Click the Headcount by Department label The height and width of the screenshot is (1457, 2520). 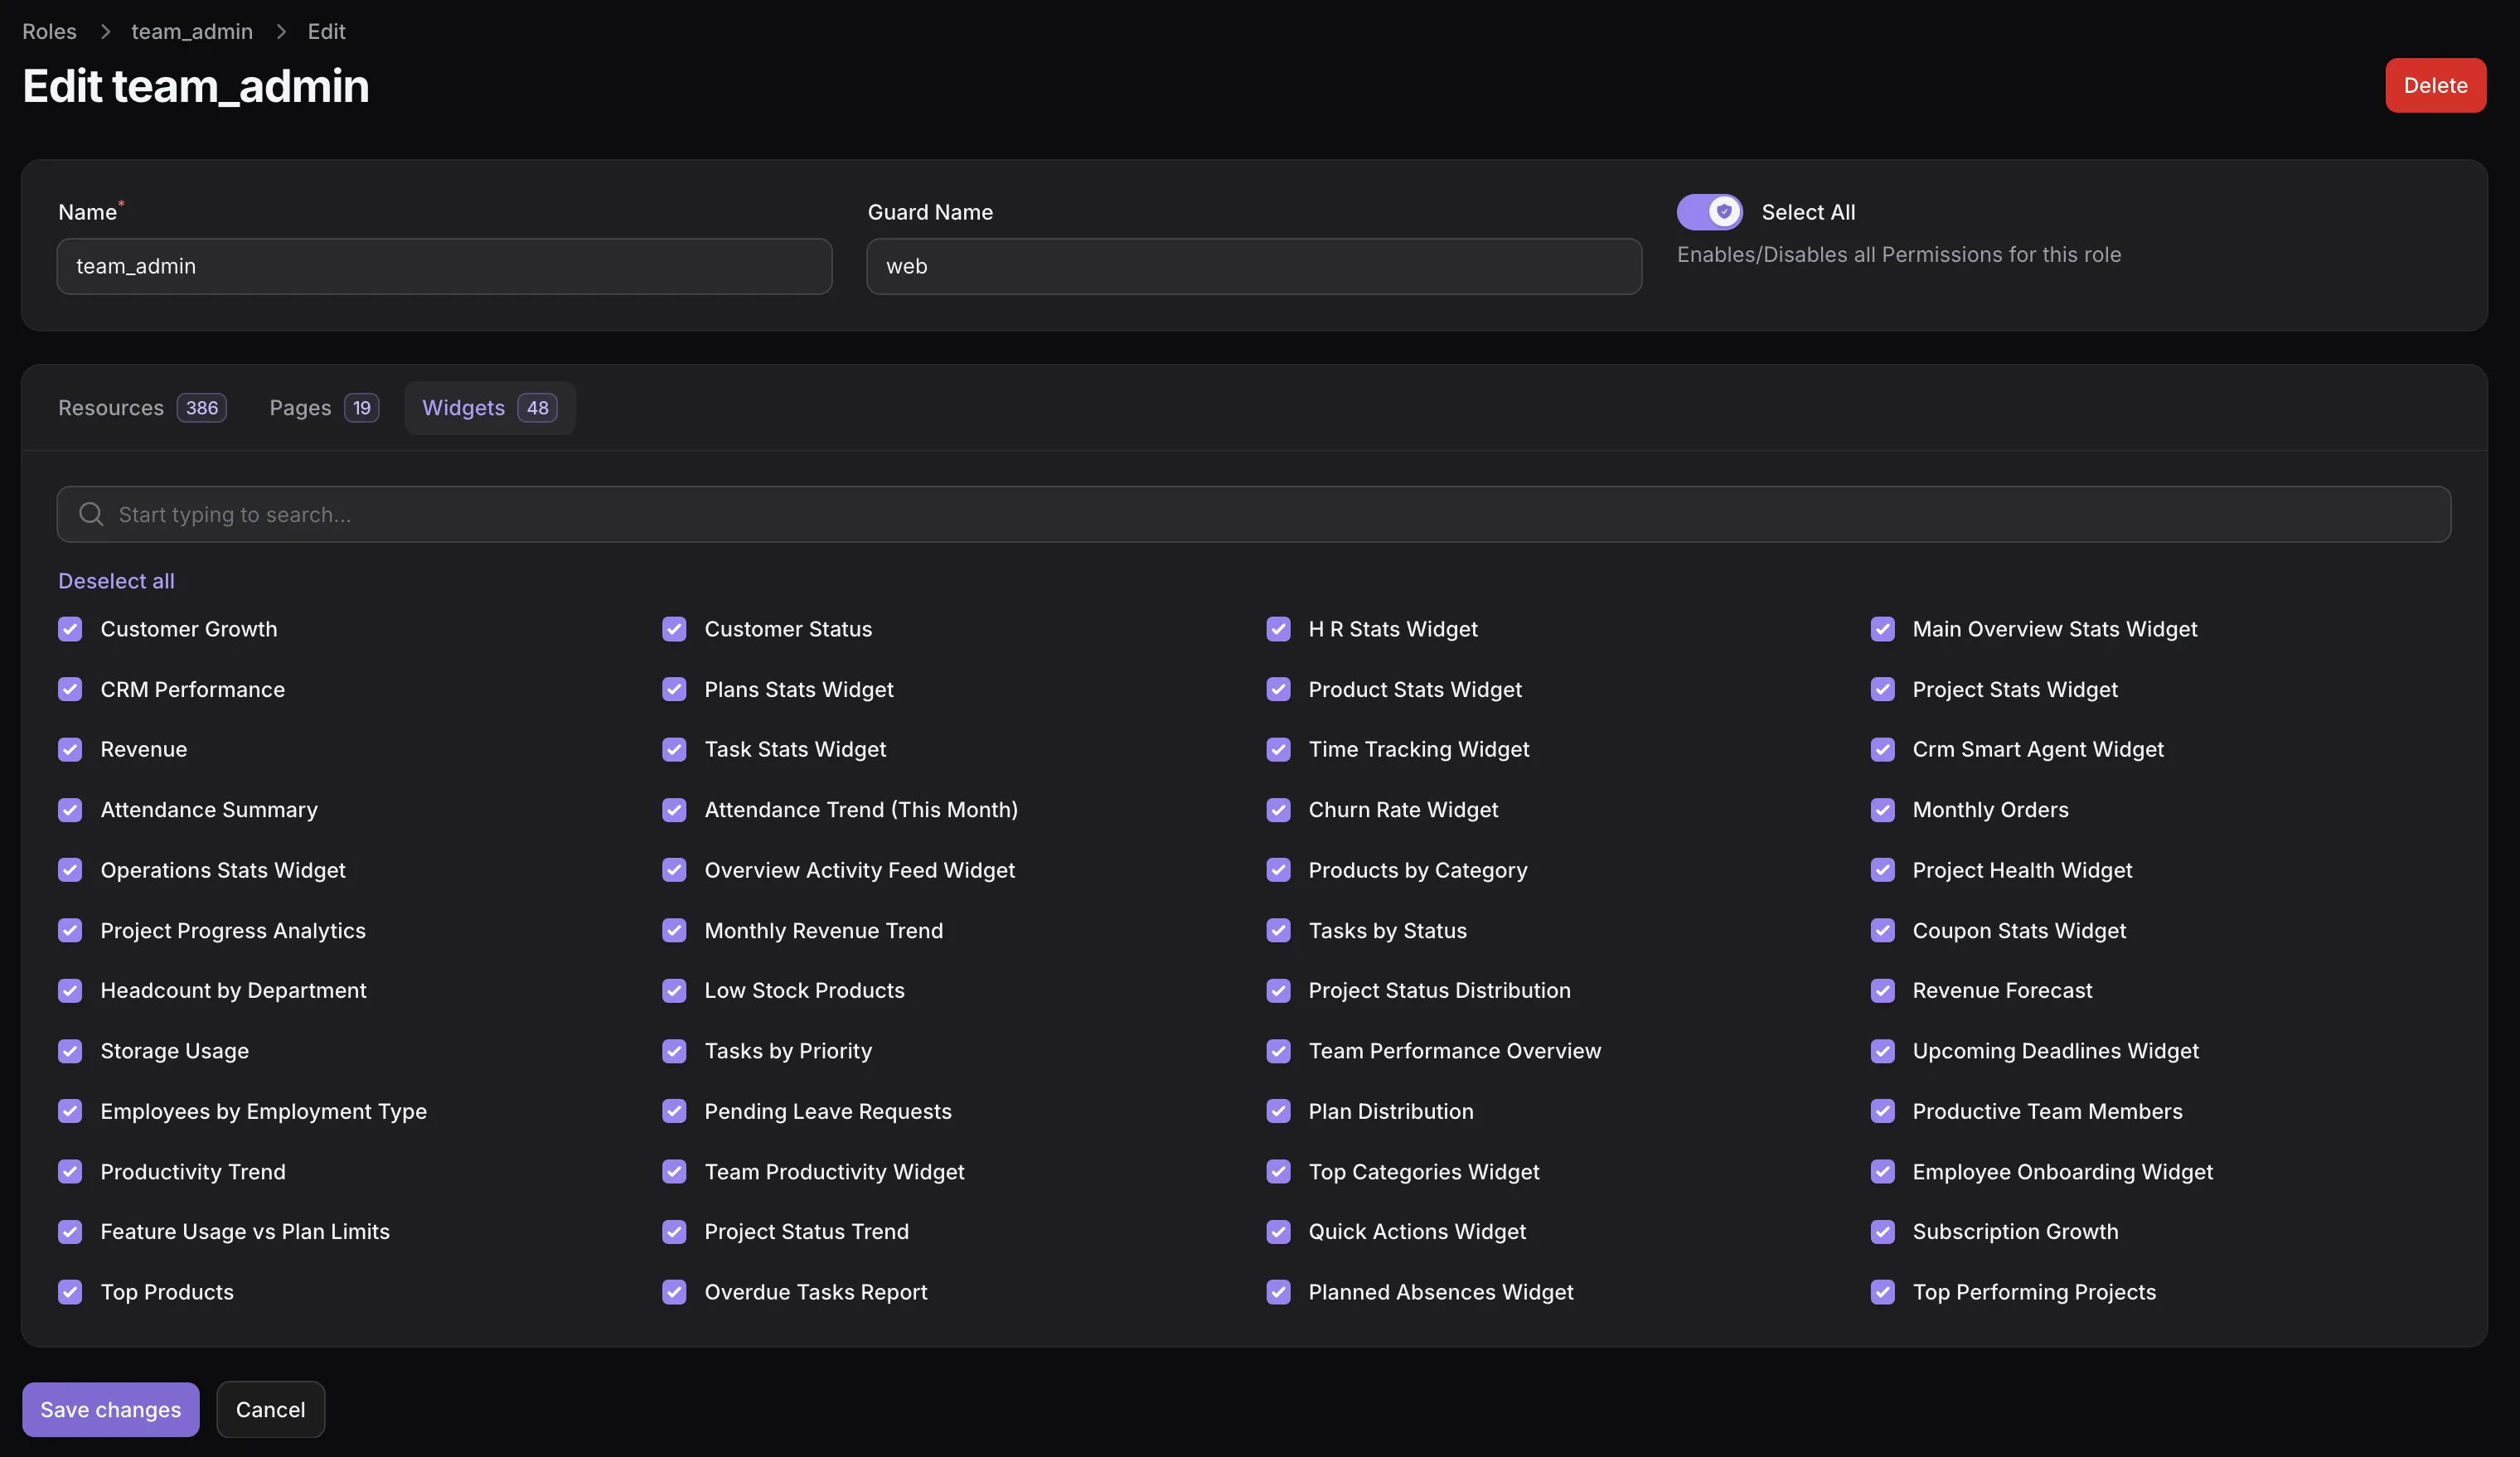[233, 990]
